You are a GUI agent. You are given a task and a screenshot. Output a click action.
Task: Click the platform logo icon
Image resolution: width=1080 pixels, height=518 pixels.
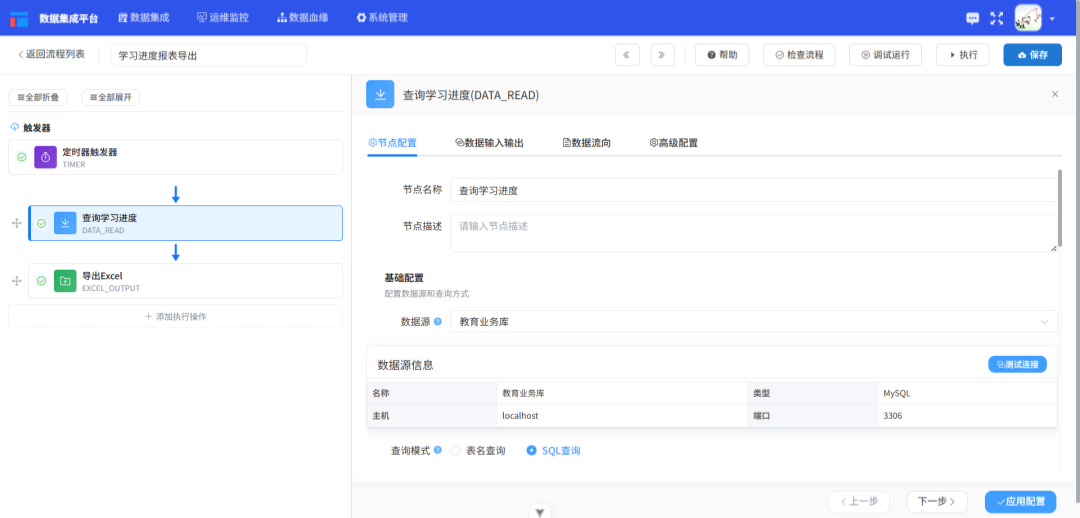click(19, 19)
